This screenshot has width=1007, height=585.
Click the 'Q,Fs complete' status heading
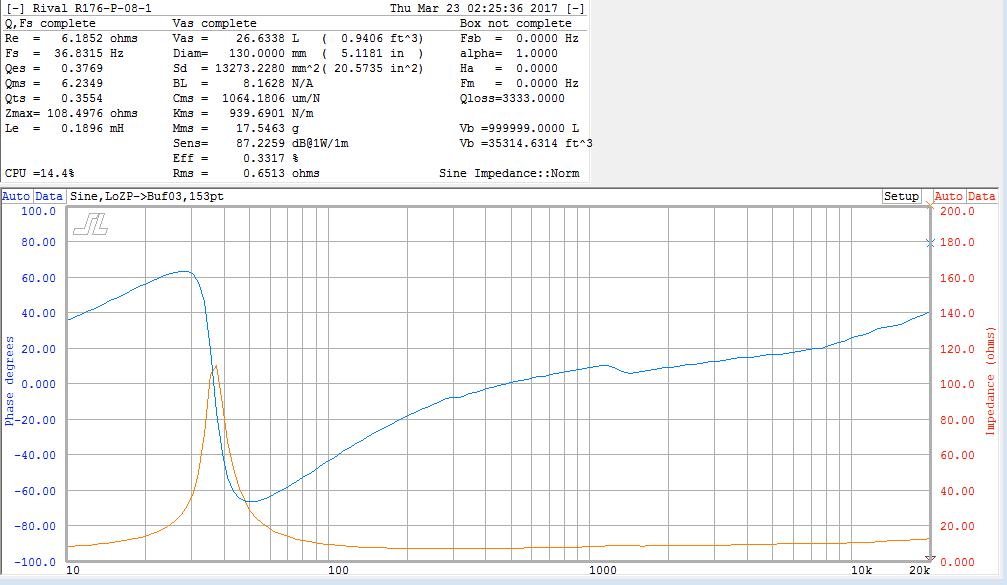[50, 23]
